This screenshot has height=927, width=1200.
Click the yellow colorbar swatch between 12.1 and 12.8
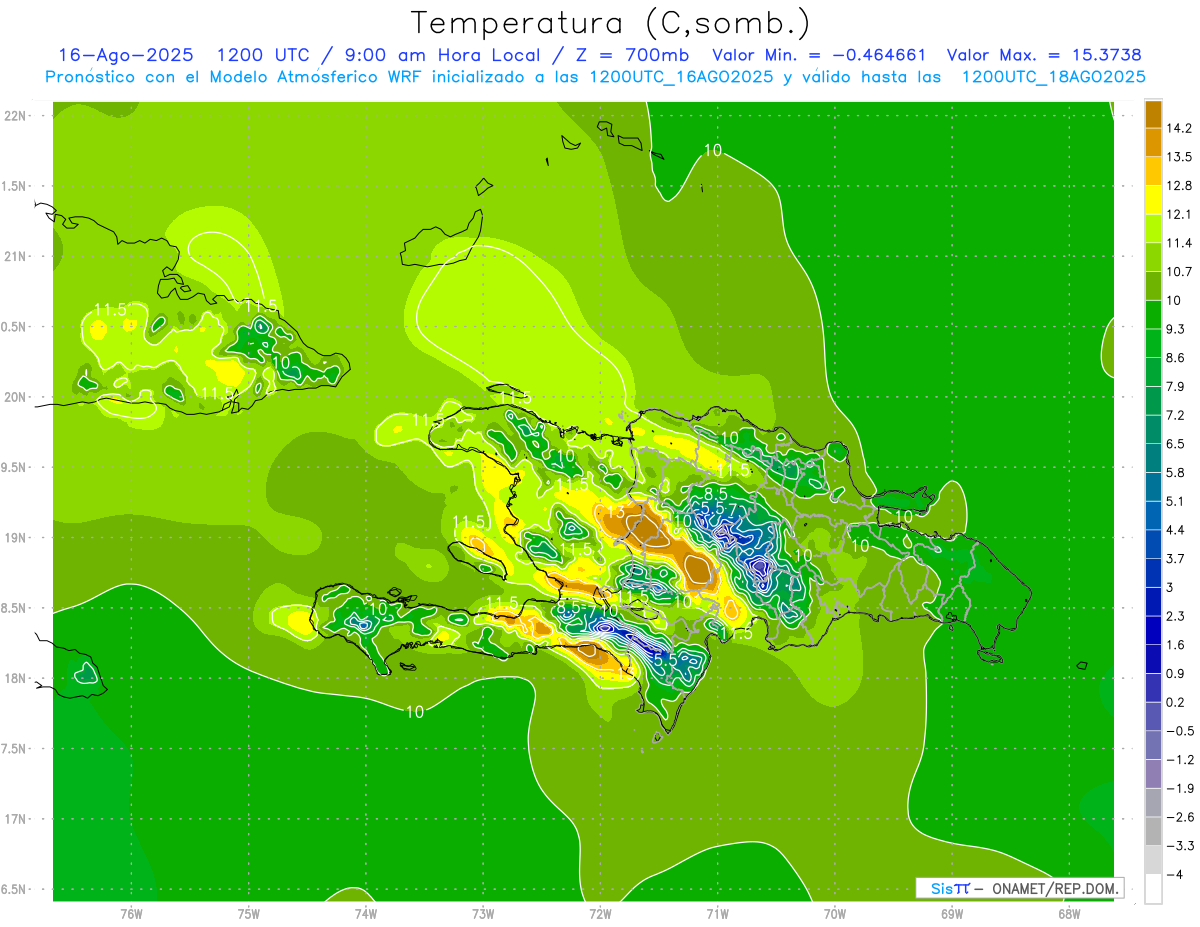coord(1153,200)
